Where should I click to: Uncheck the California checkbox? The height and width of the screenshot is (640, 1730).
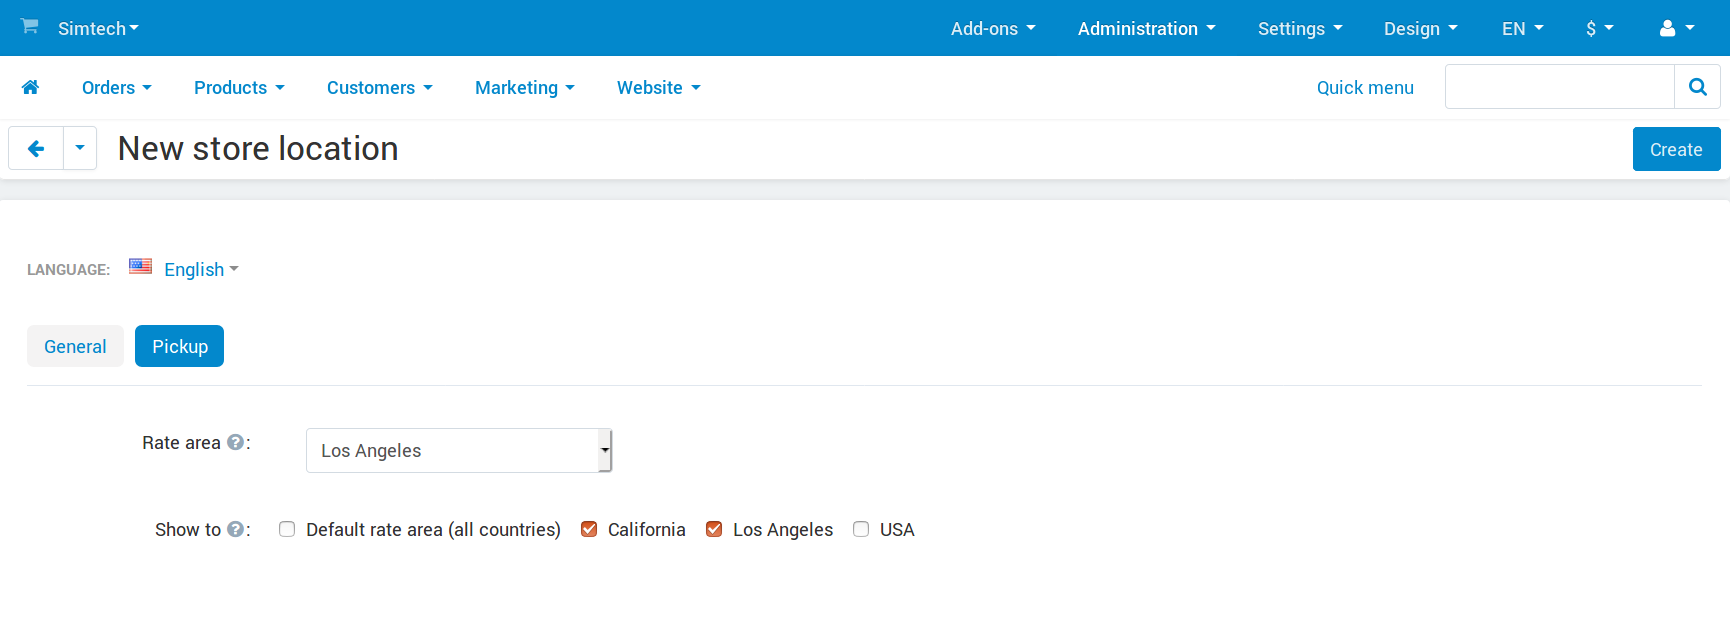(589, 529)
